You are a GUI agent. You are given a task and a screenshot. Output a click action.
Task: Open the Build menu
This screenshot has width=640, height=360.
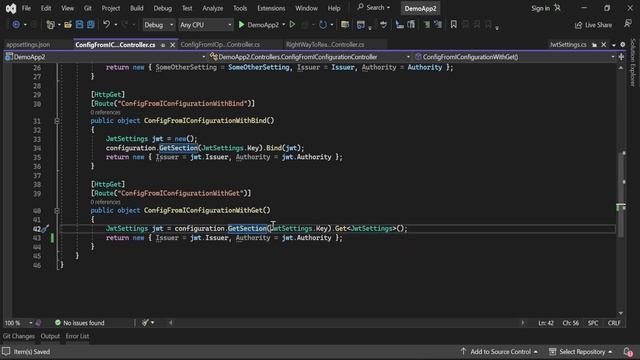point(136,8)
